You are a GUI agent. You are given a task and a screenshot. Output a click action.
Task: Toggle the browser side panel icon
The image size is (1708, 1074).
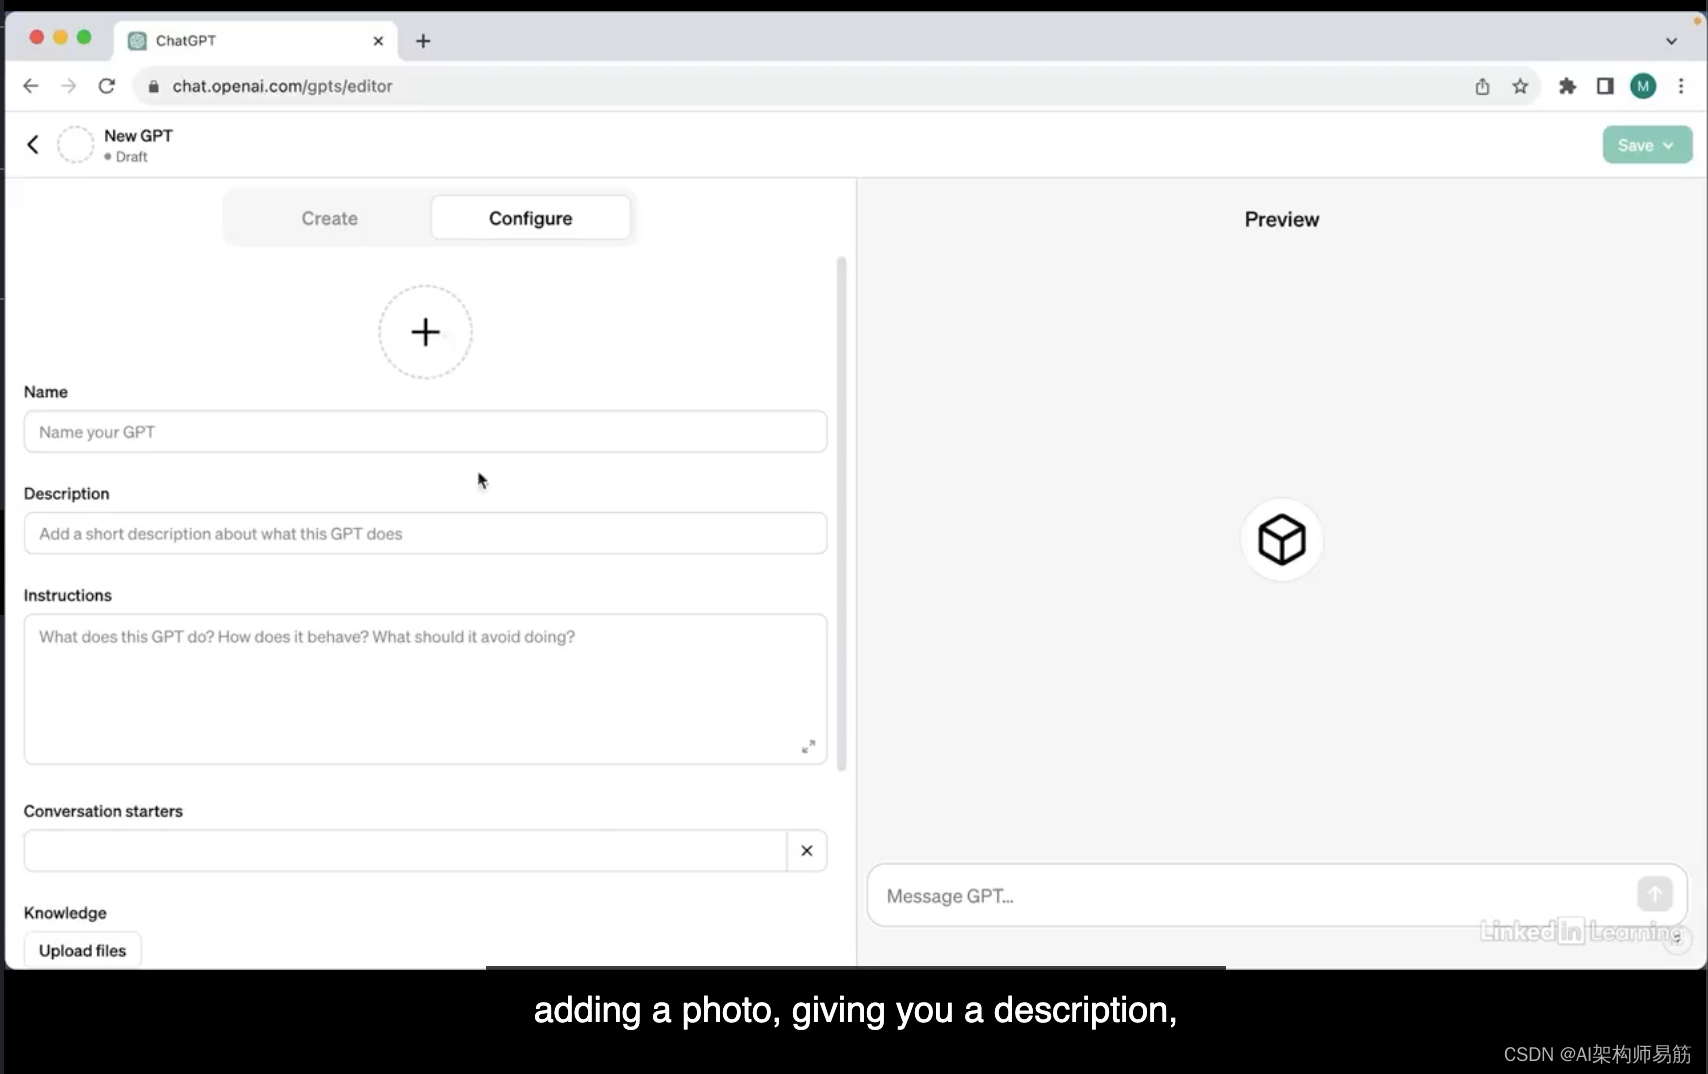point(1605,86)
